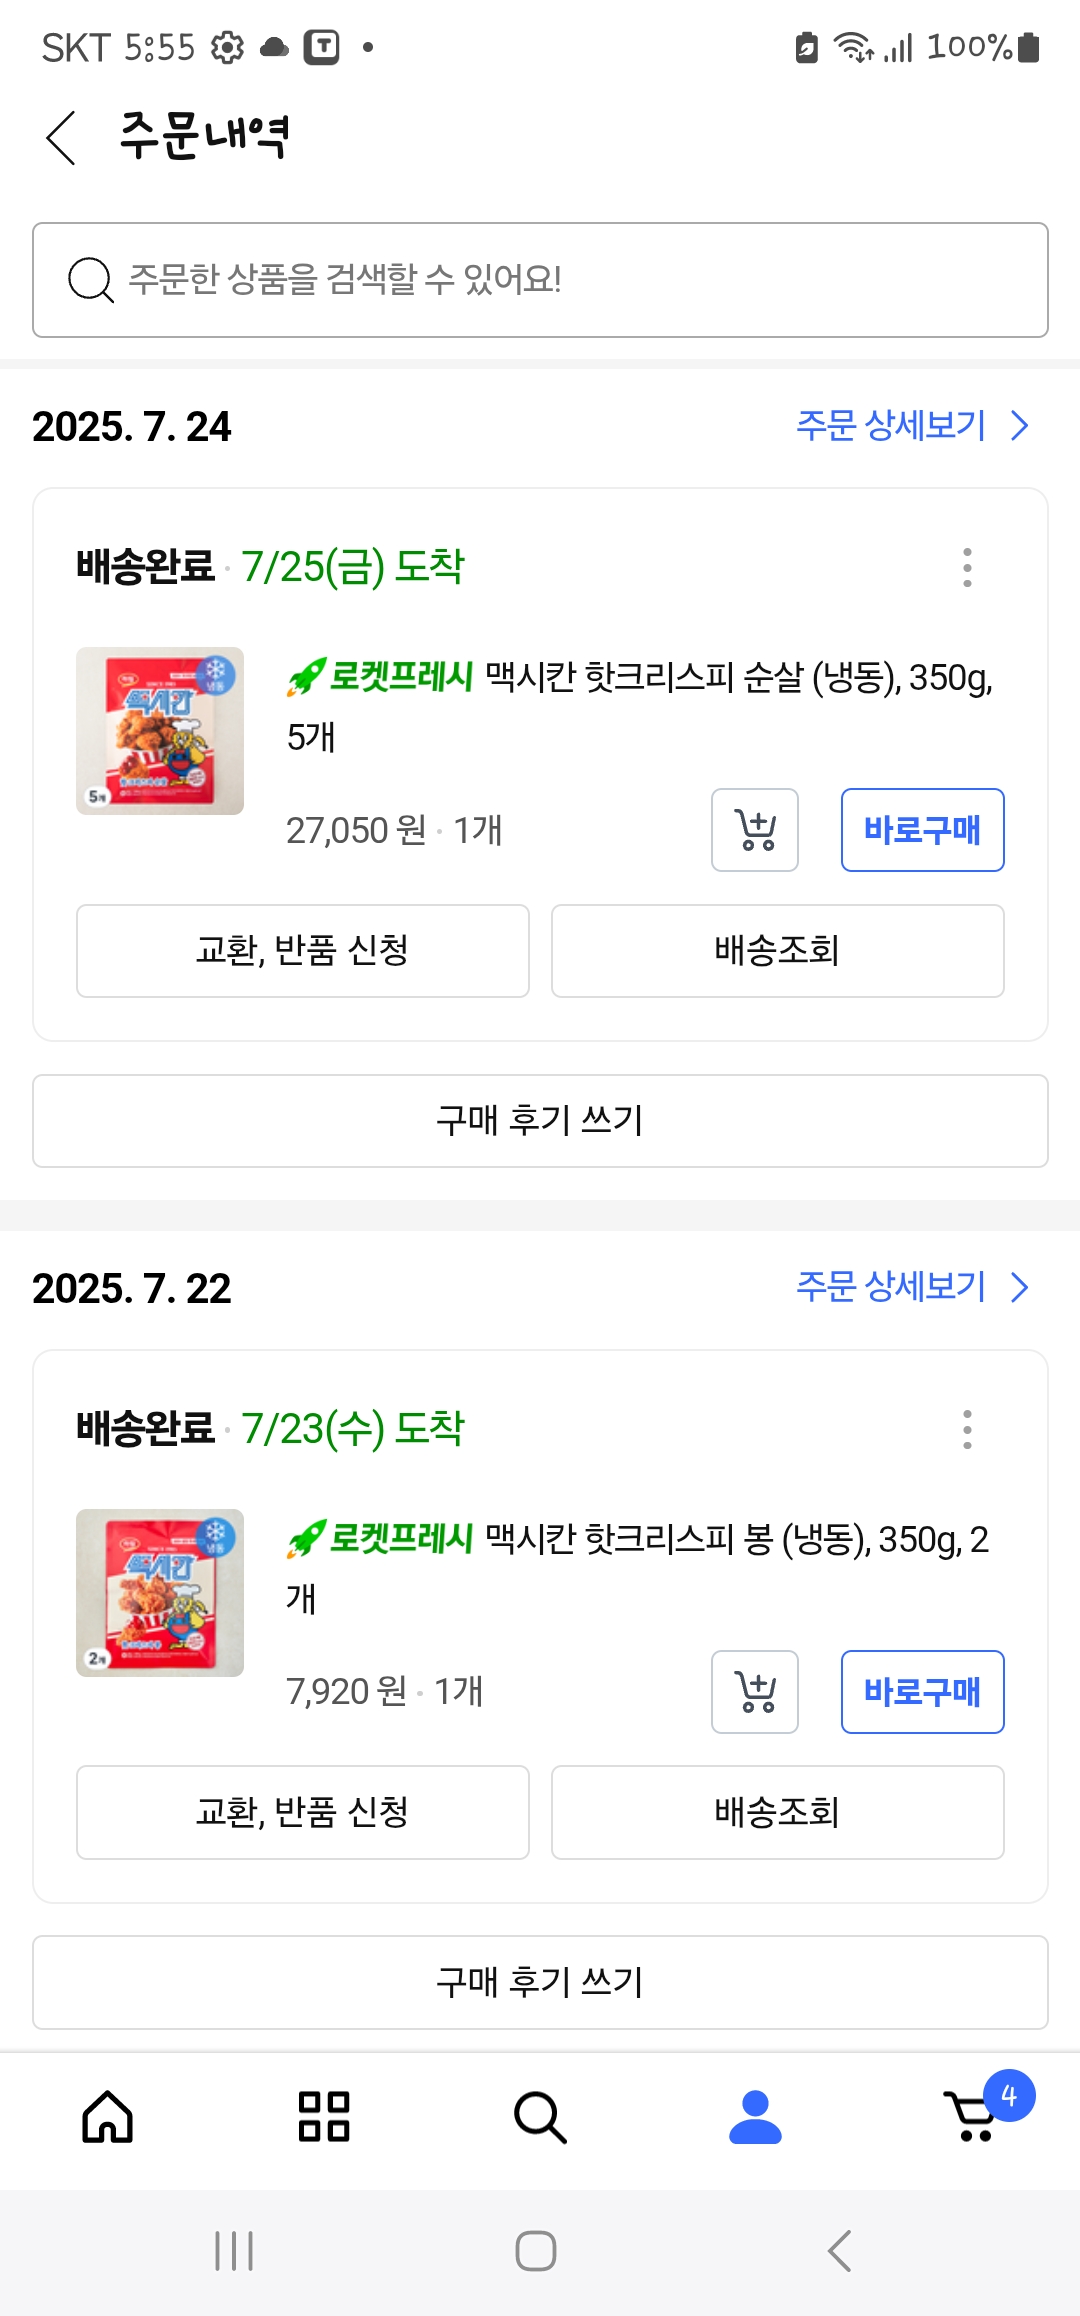Image resolution: width=1080 pixels, height=2316 pixels.
Task: Add 맥시칸 핫크리스피 봉 to cart
Action: pos(755,1692)
